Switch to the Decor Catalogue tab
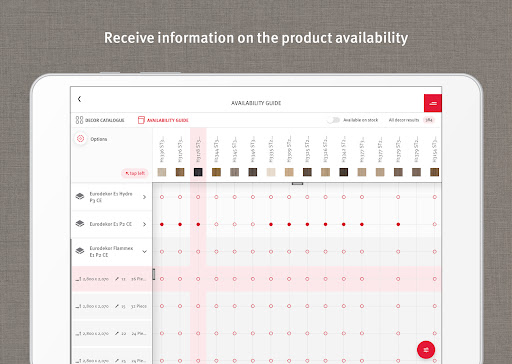Screen dimensions: 512x364 100,120
